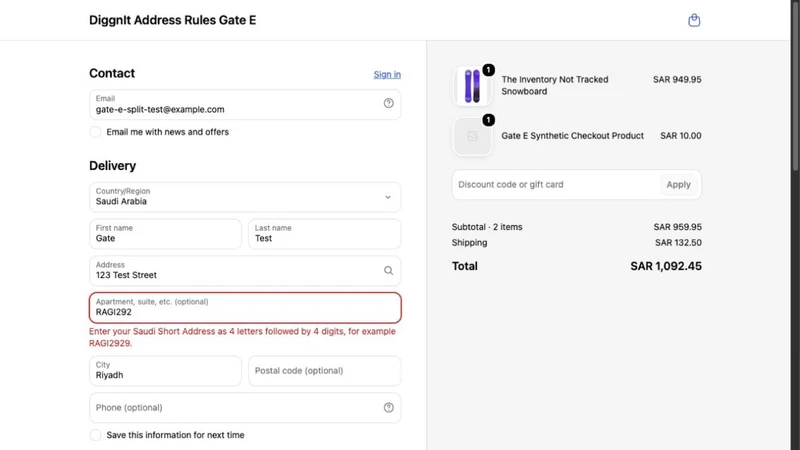Screen dimensions: 800x450
Task: Check Save this information for next time
Action: tap(95, 435)
